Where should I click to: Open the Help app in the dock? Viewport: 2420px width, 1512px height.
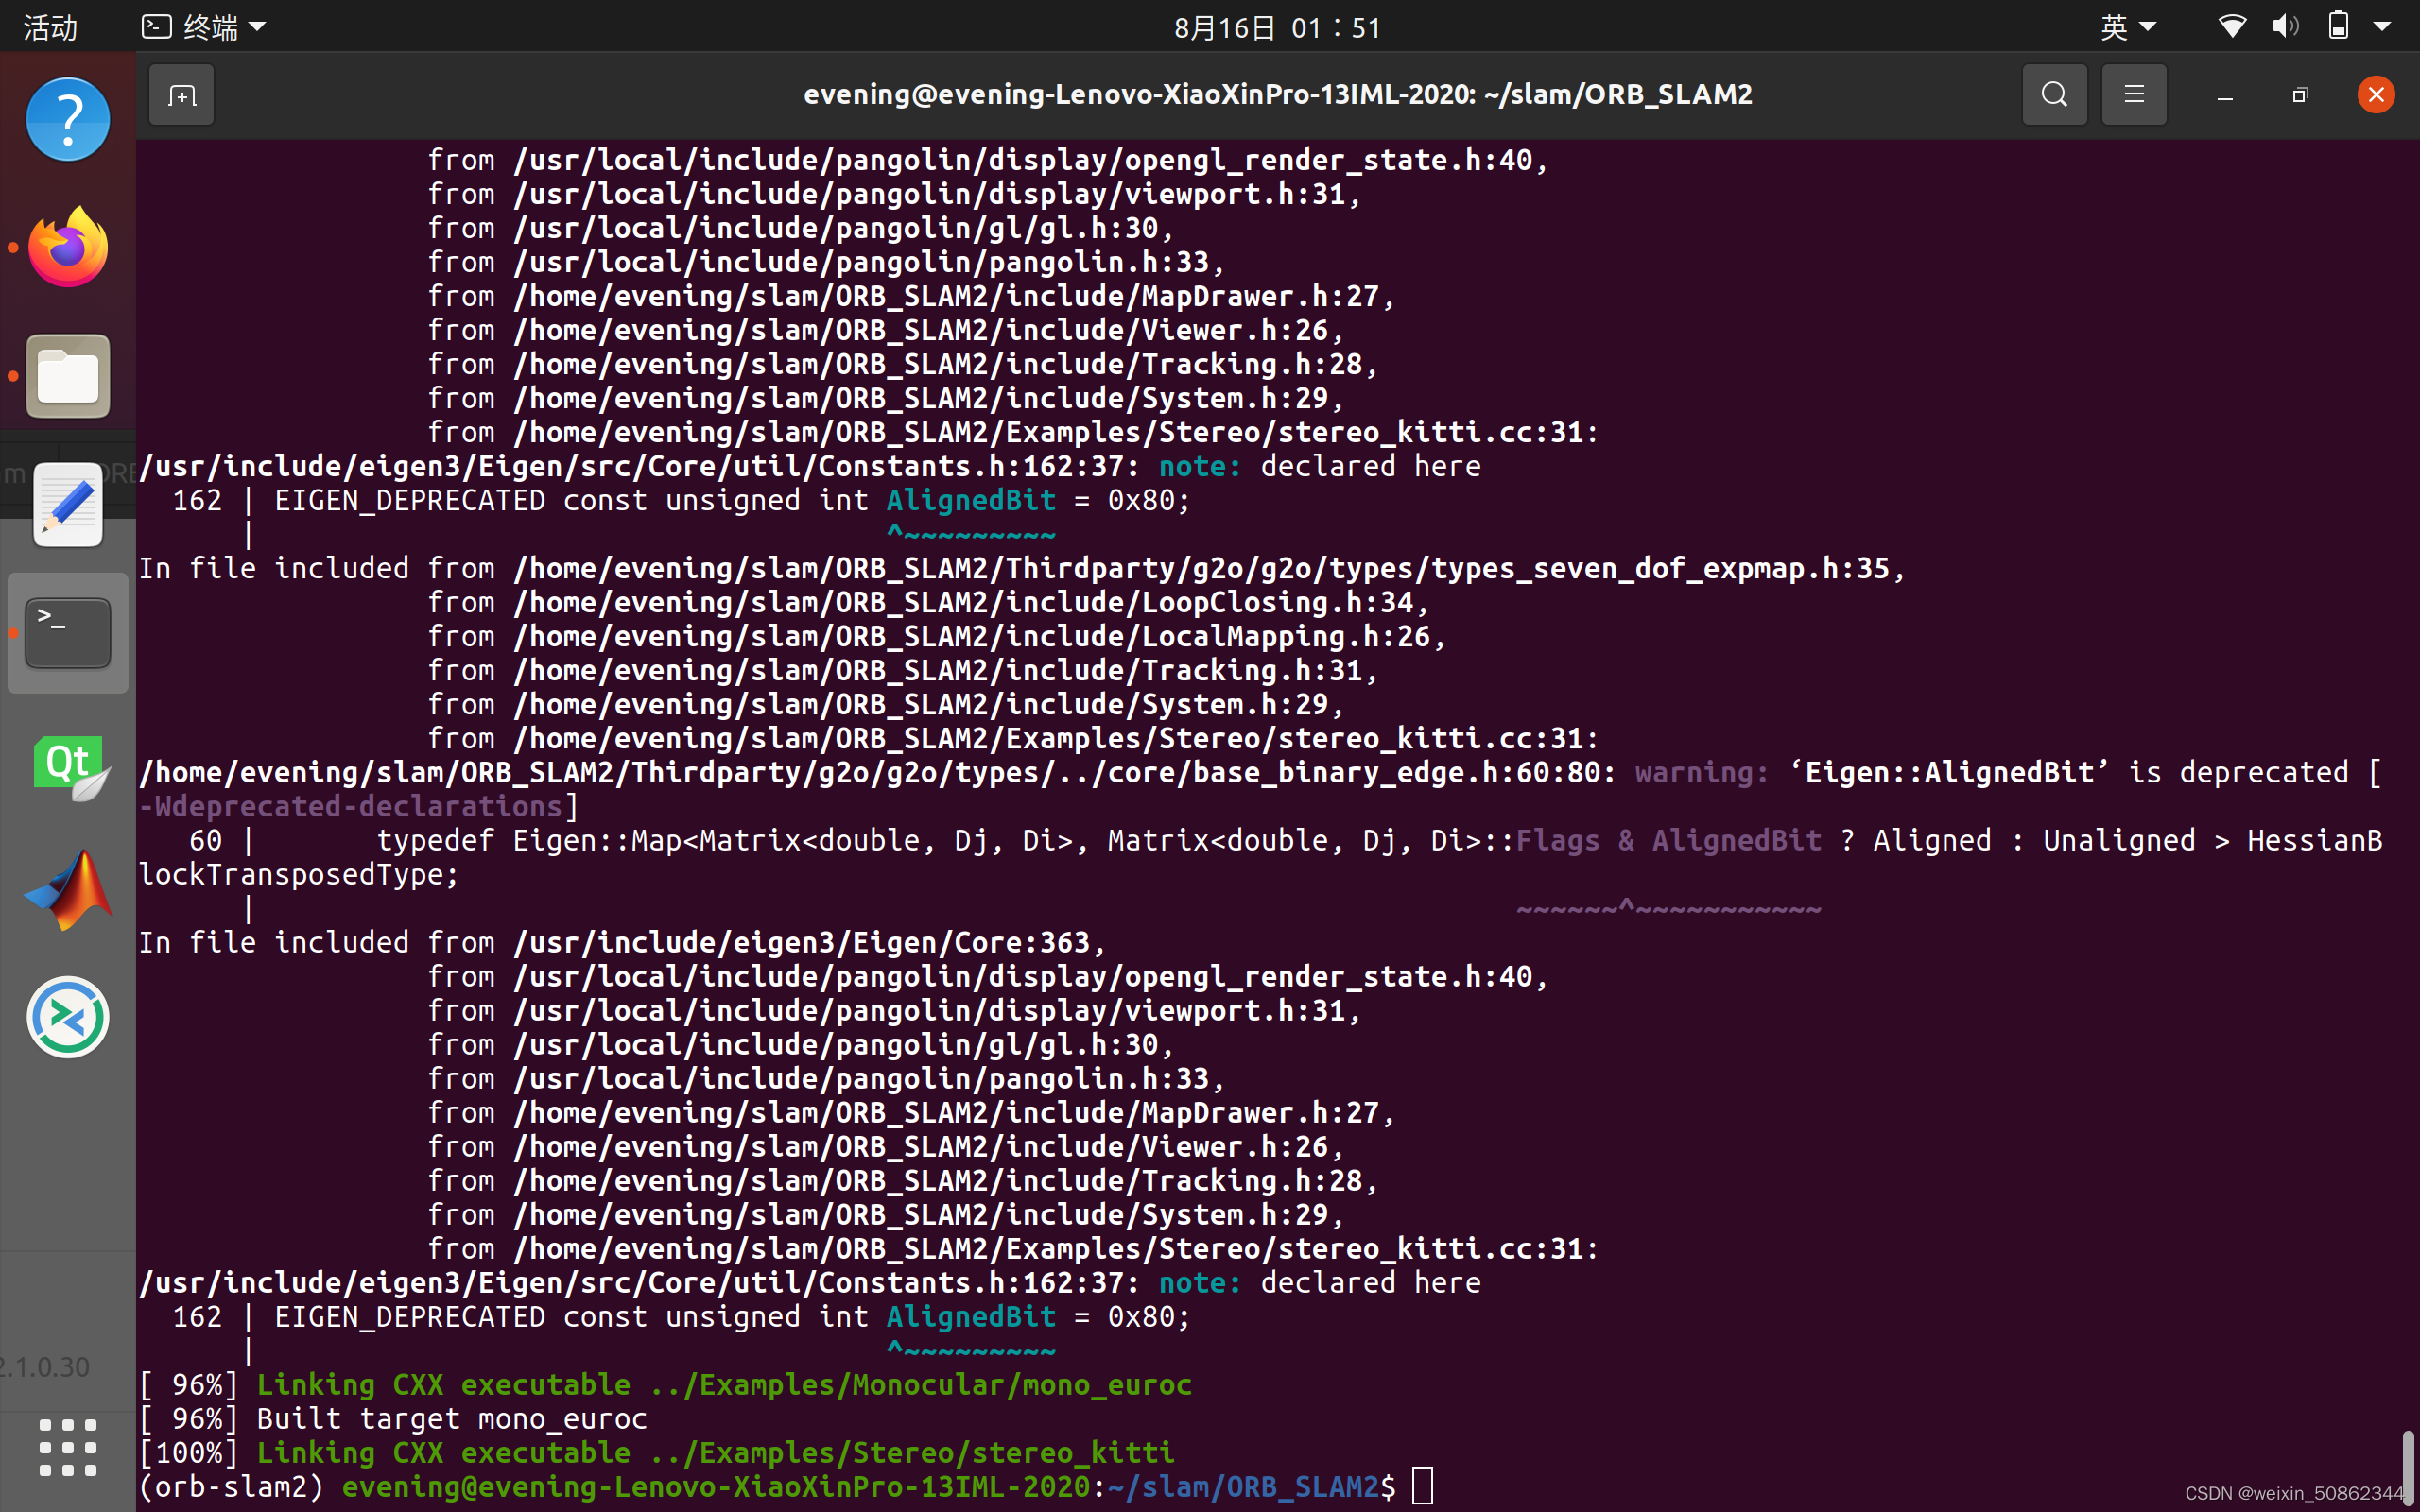(67, 119)
